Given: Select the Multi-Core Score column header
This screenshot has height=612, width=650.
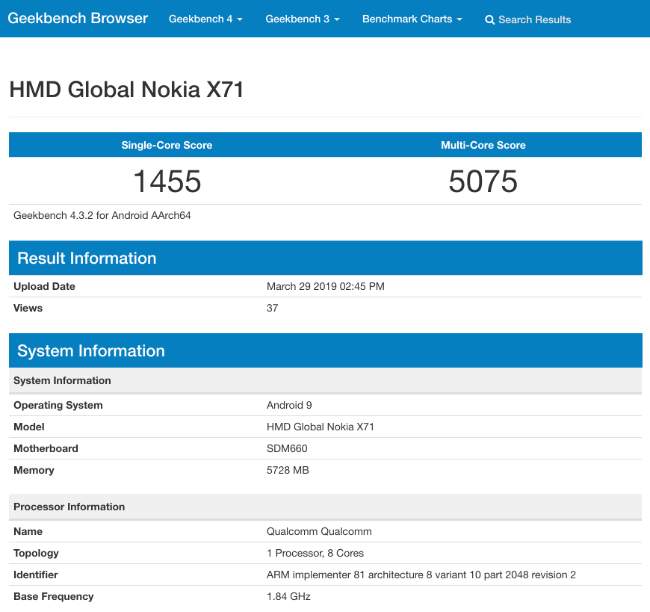Looking at the screenshot, I should pos(483,145).
